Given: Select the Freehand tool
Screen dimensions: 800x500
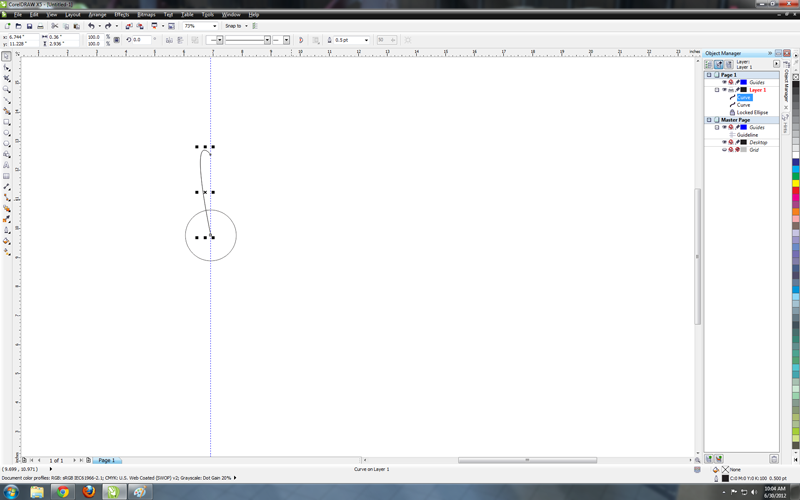Looking at the screenshot, I should point(6,100).
